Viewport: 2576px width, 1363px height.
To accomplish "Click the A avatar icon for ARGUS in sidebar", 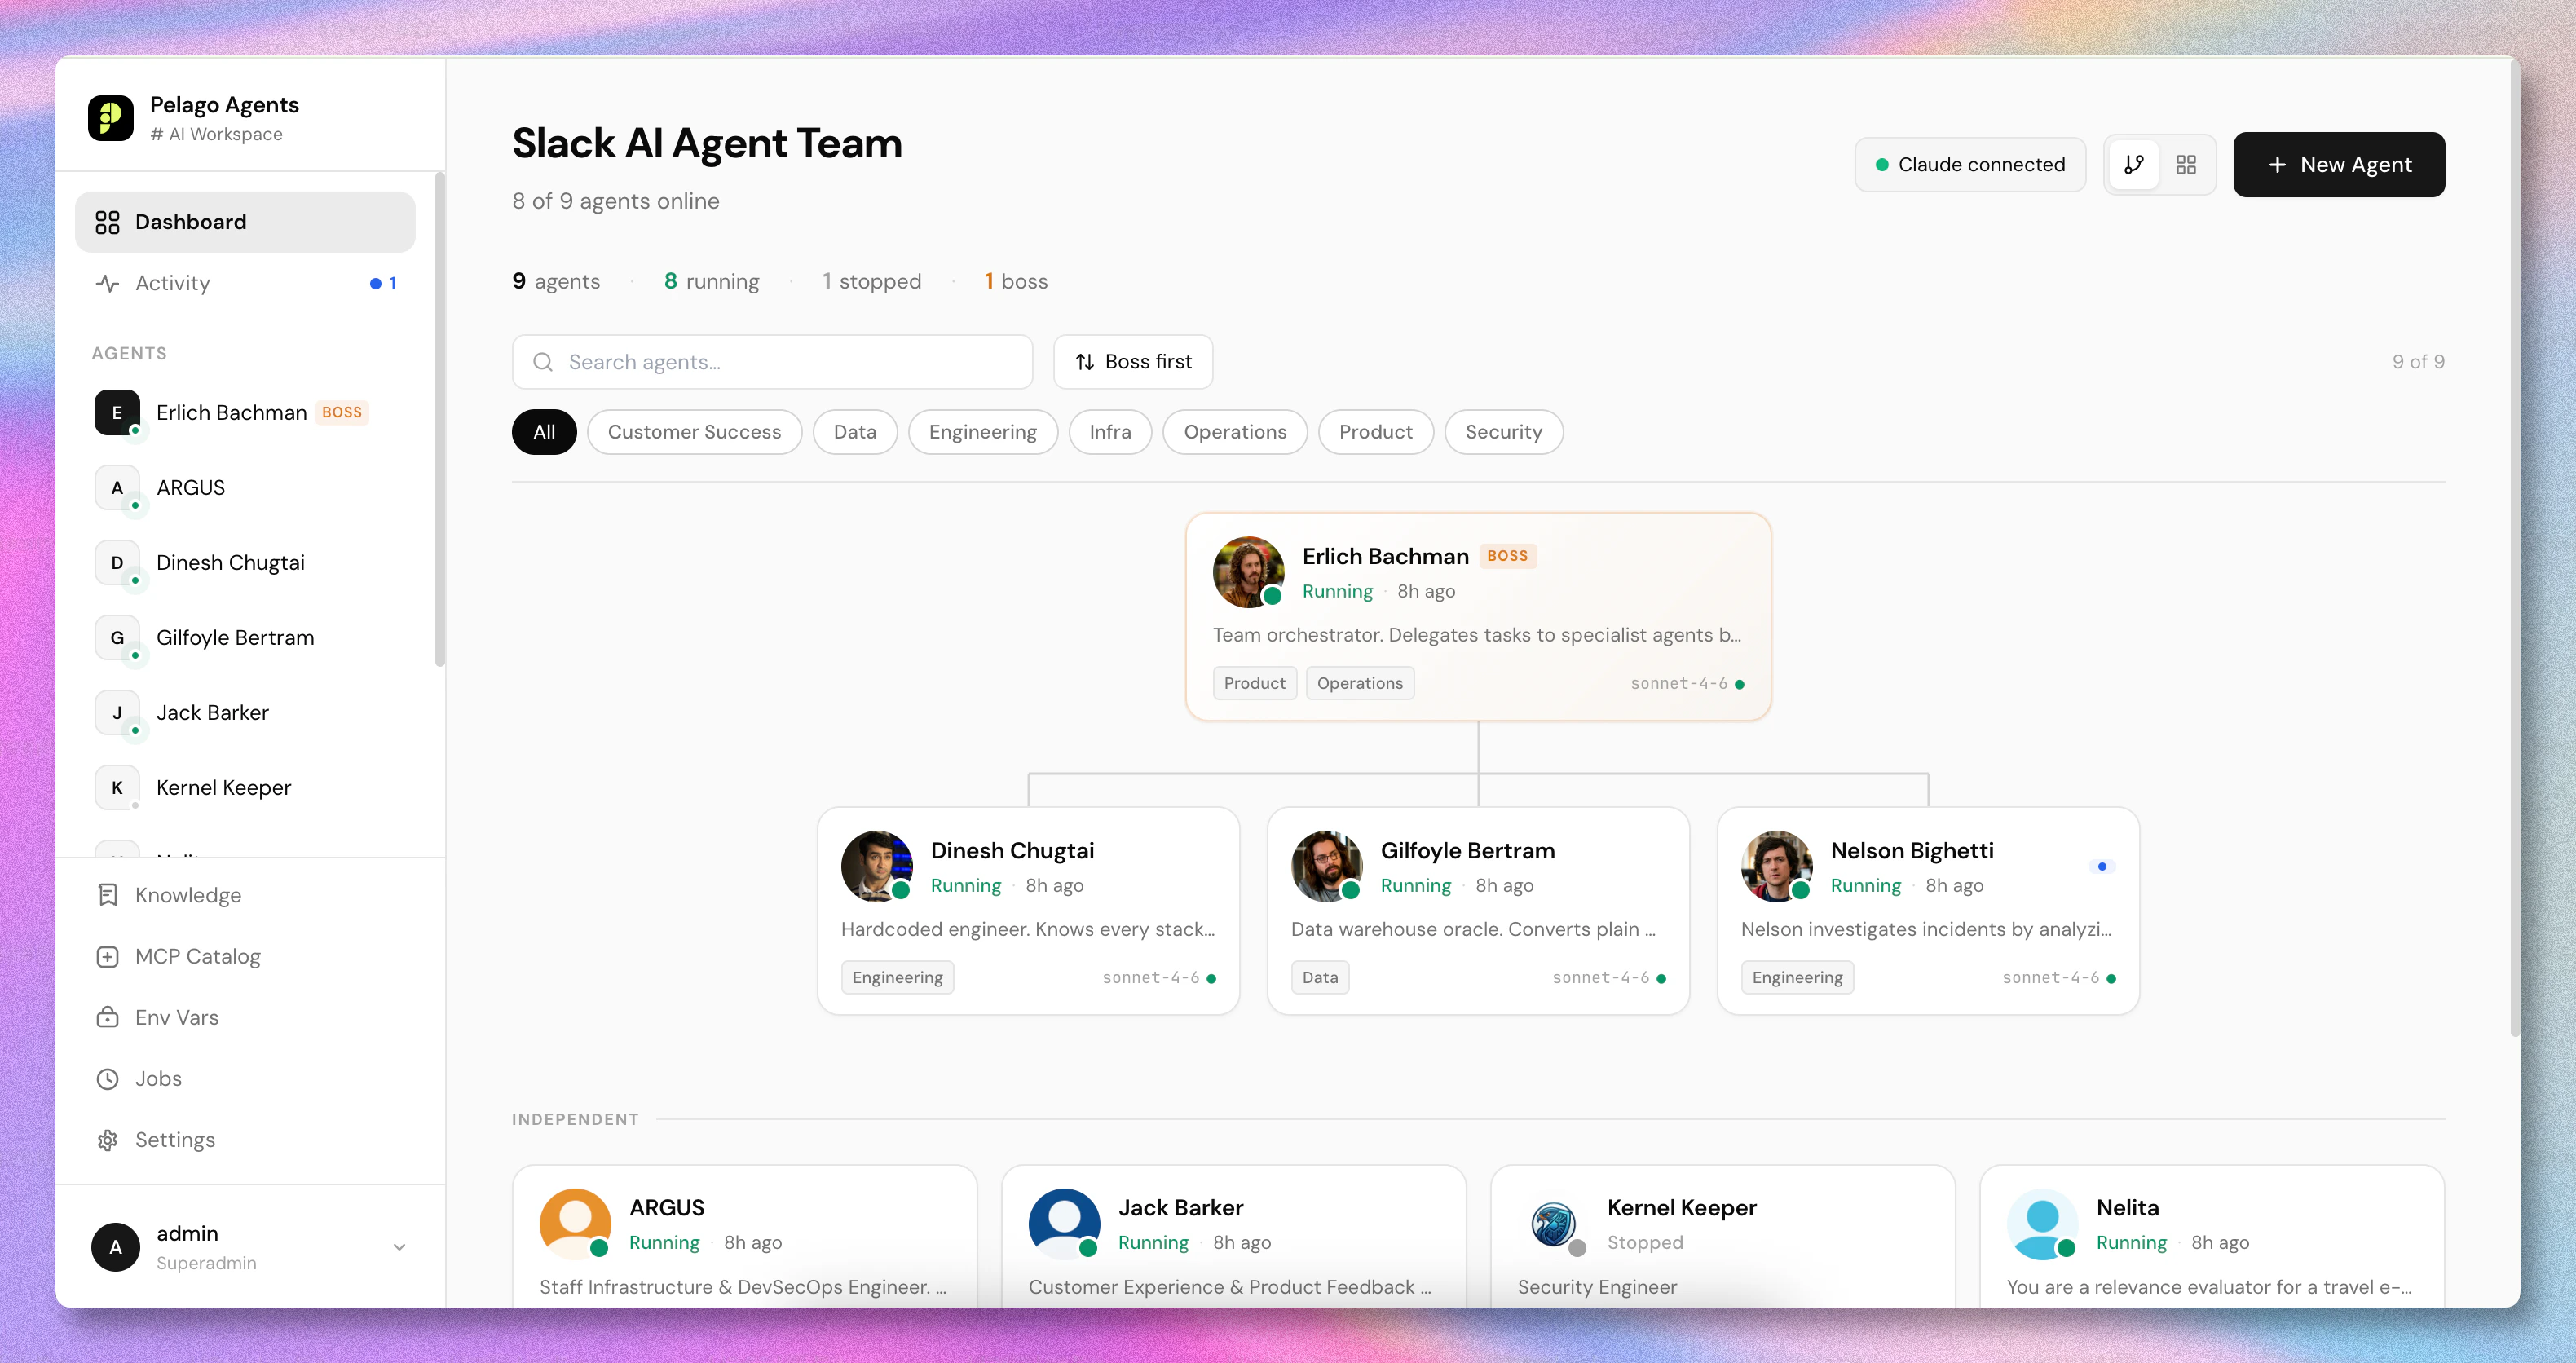I will tap(117, 488).
